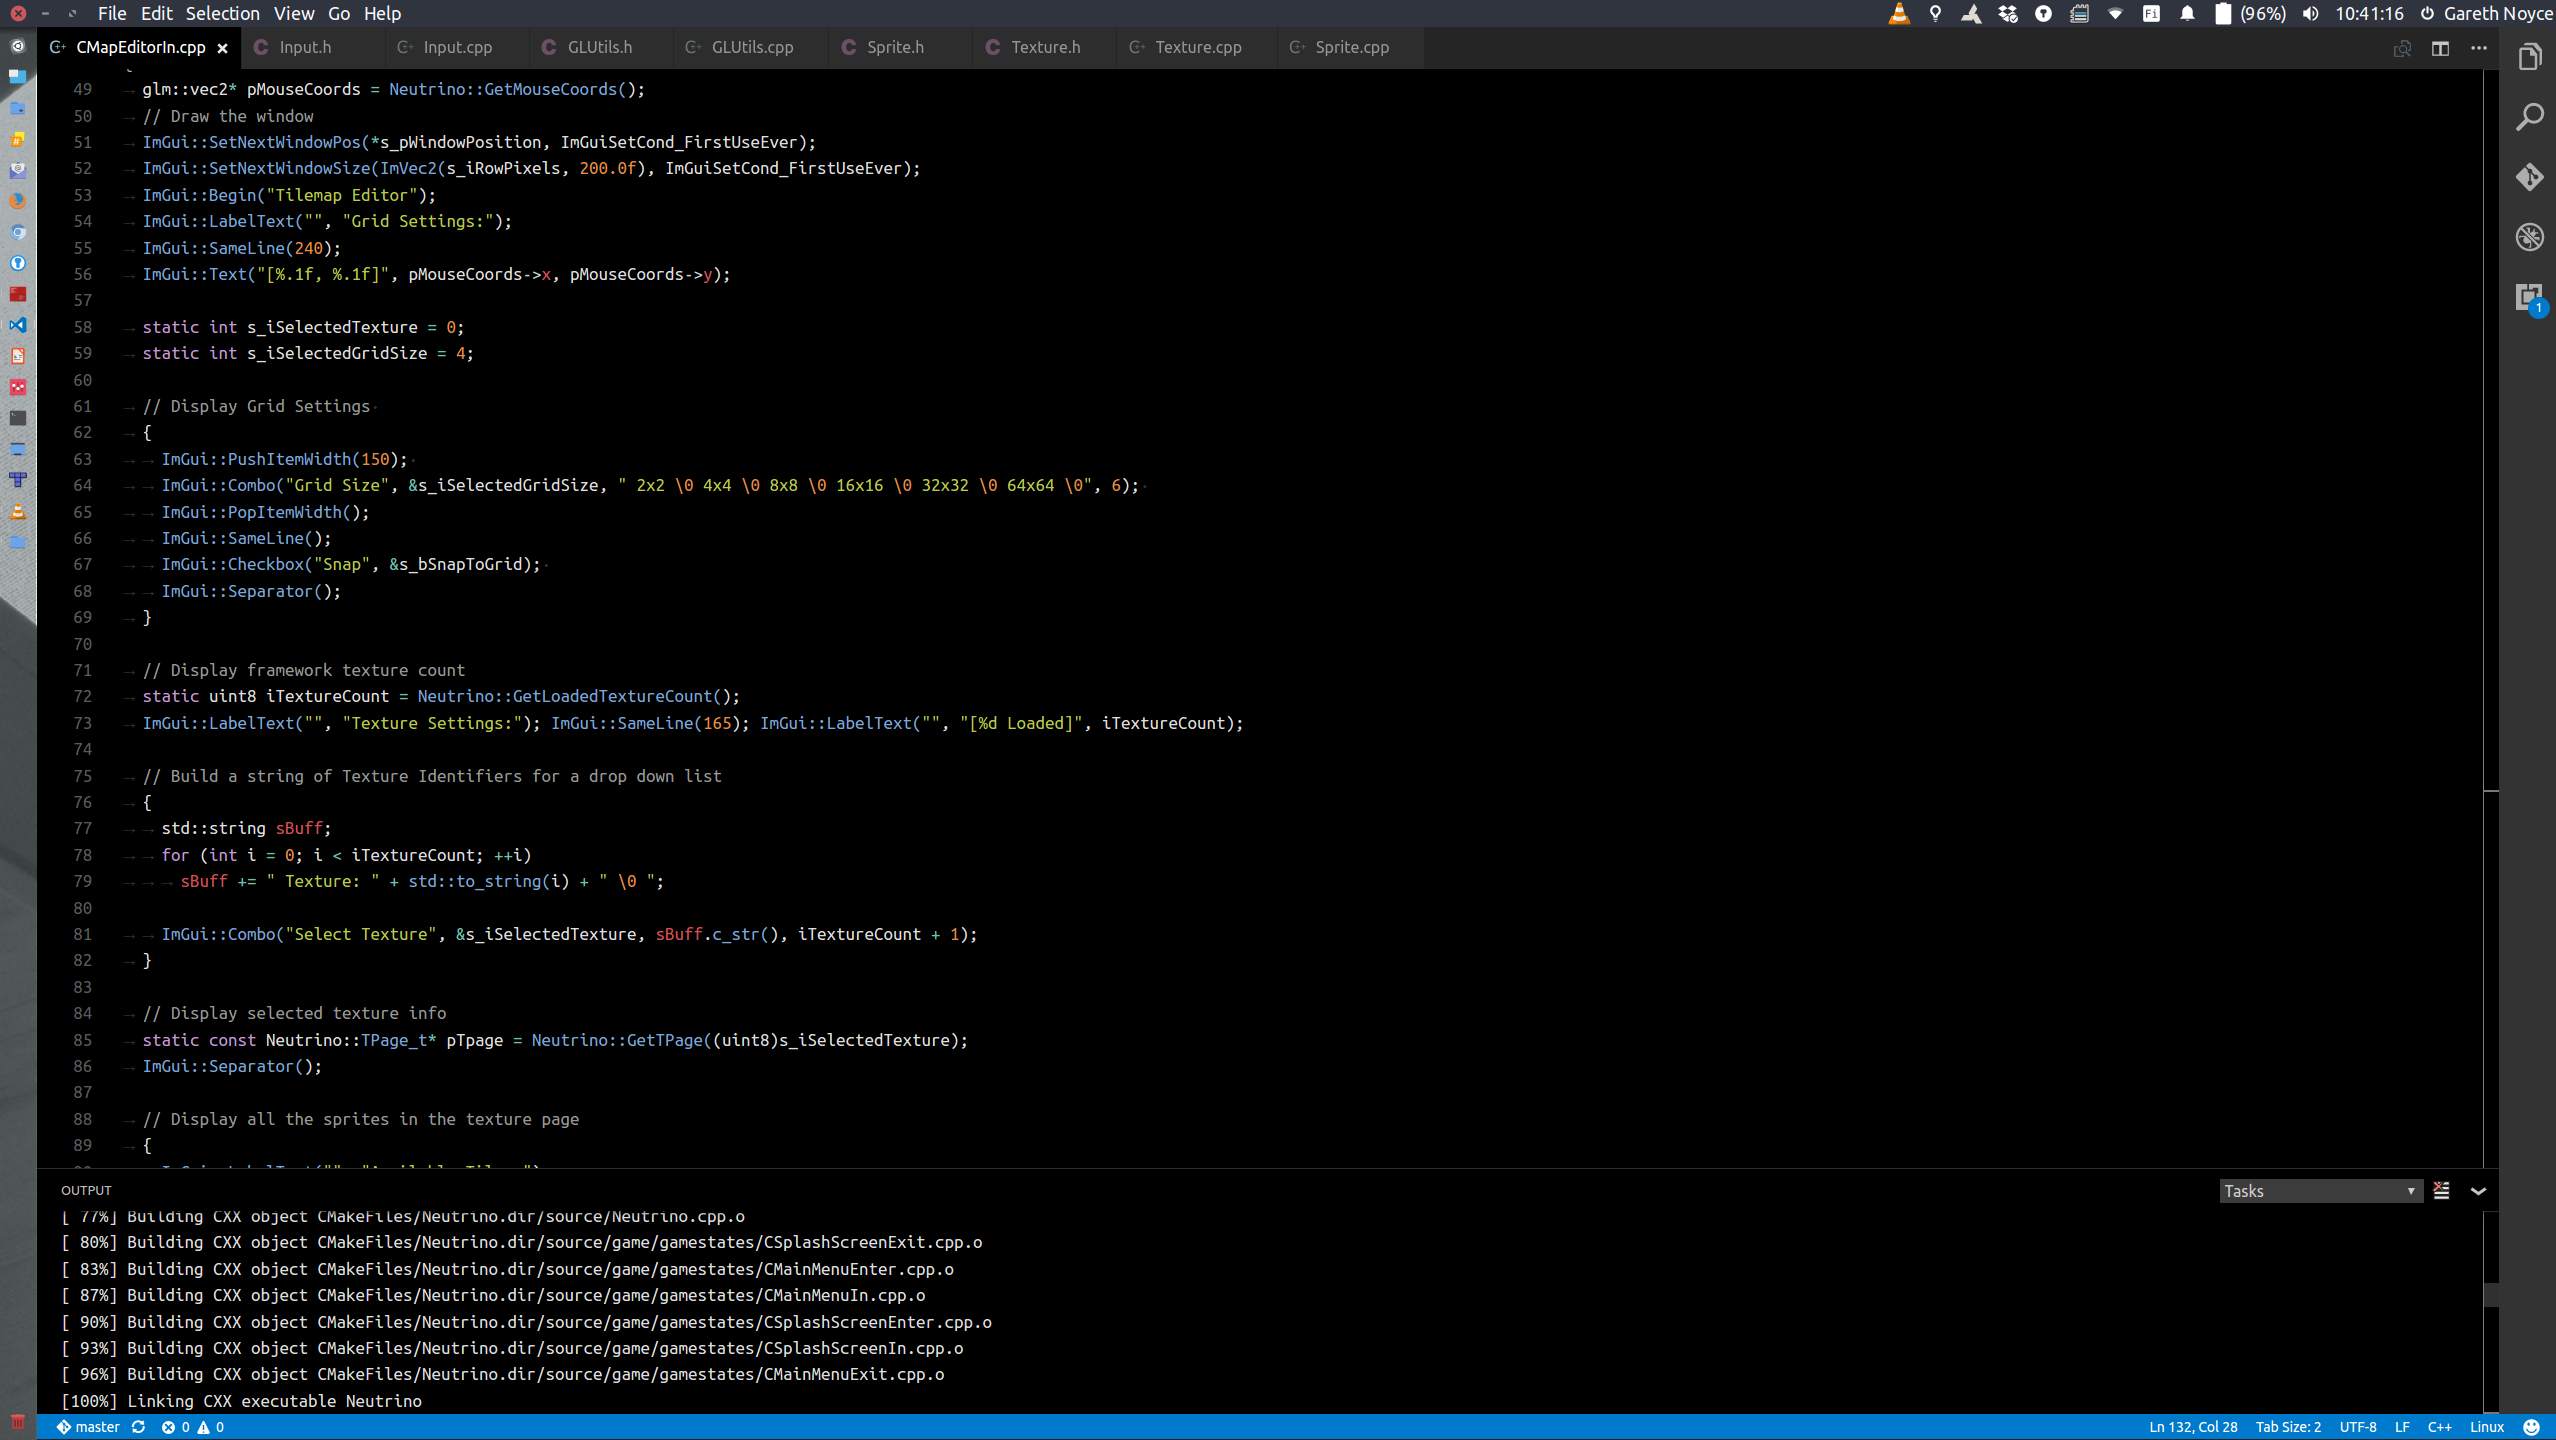This screenshot has height=1440, width=2556.
Task: Click Visual Studio Code in the dock
Action: pyautogui.click(x=17, y=325)
